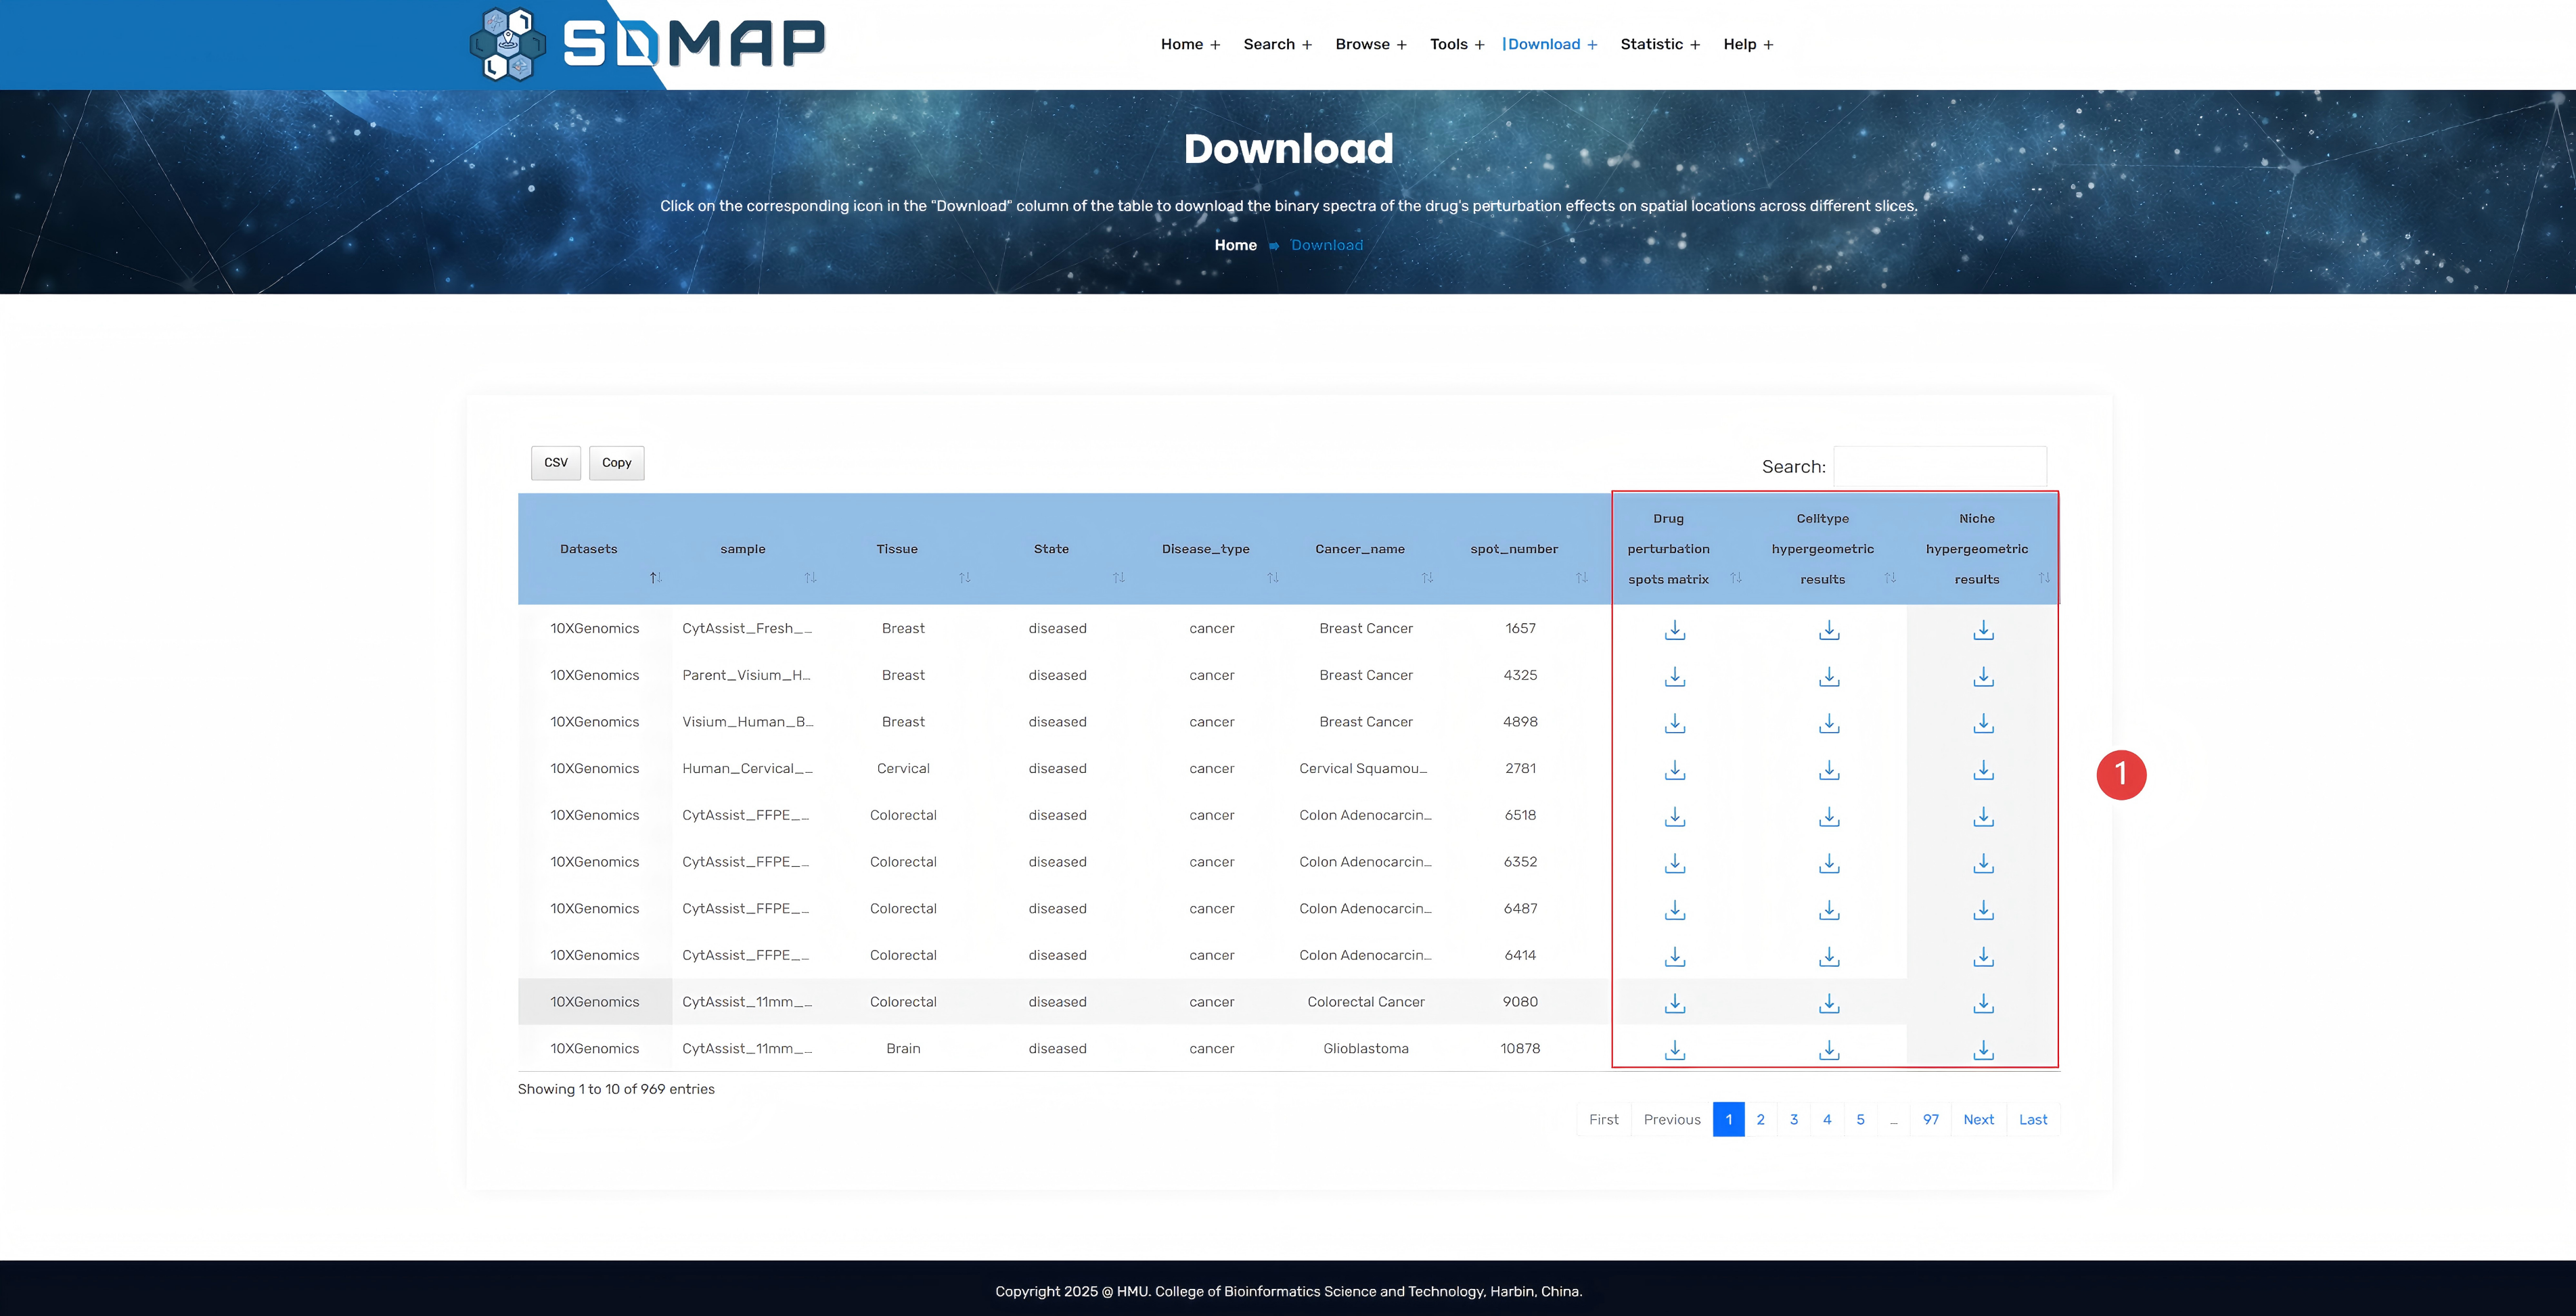Export table with CSV button
The height and width of the screenshot is (1316, 2576).
[555, 463]
